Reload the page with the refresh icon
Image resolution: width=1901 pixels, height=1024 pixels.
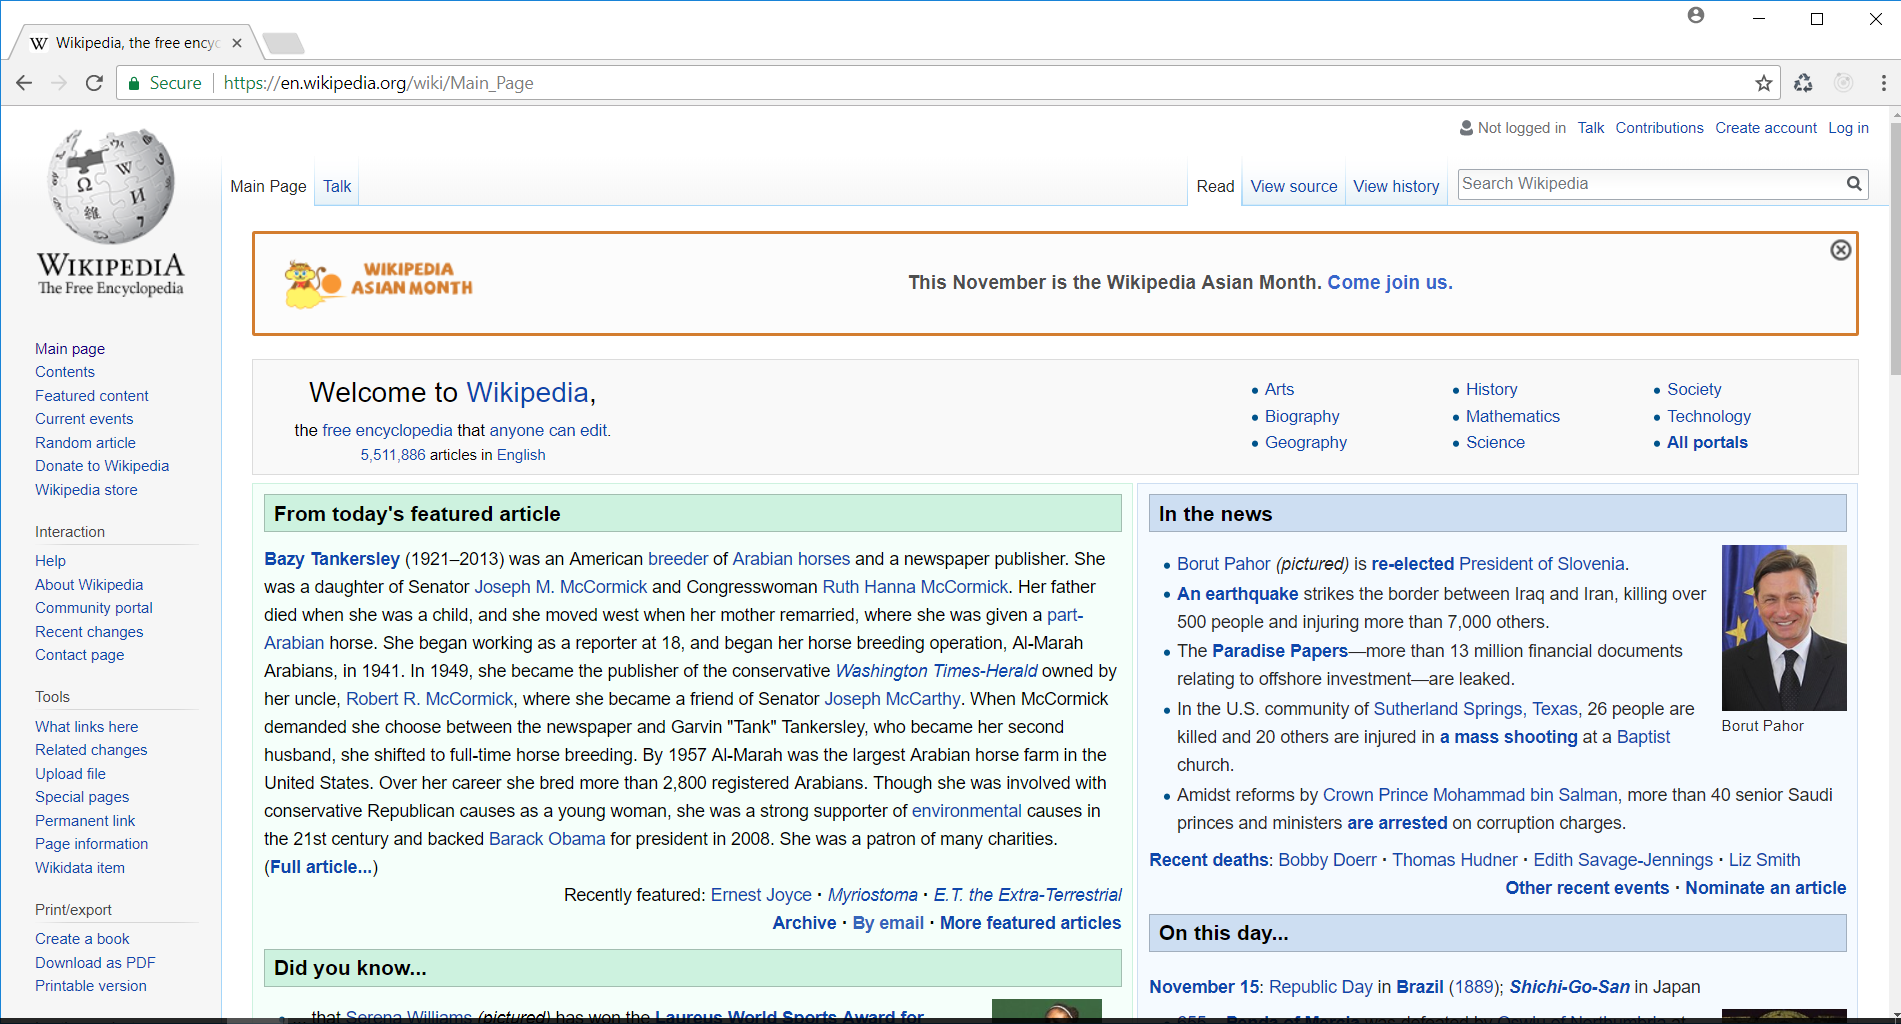tap(94, 83)
